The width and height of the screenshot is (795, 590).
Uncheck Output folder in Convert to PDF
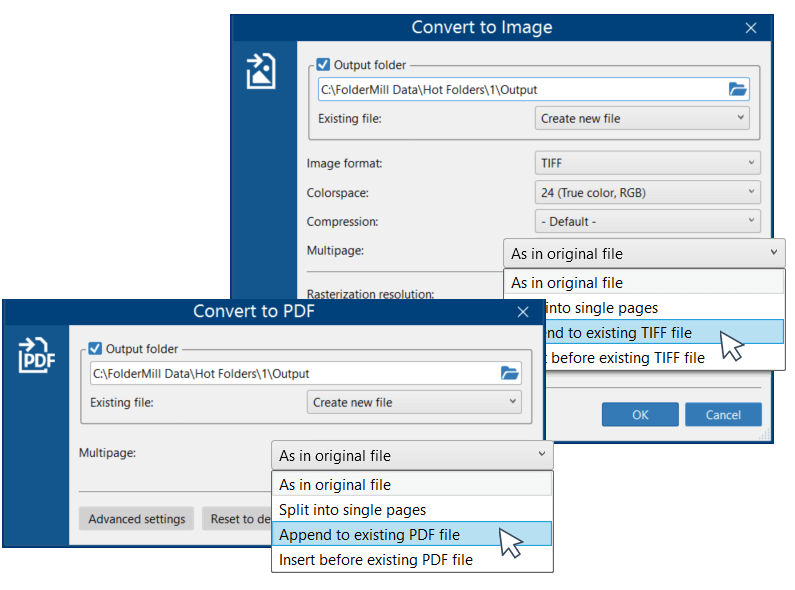tap(95, 349)
